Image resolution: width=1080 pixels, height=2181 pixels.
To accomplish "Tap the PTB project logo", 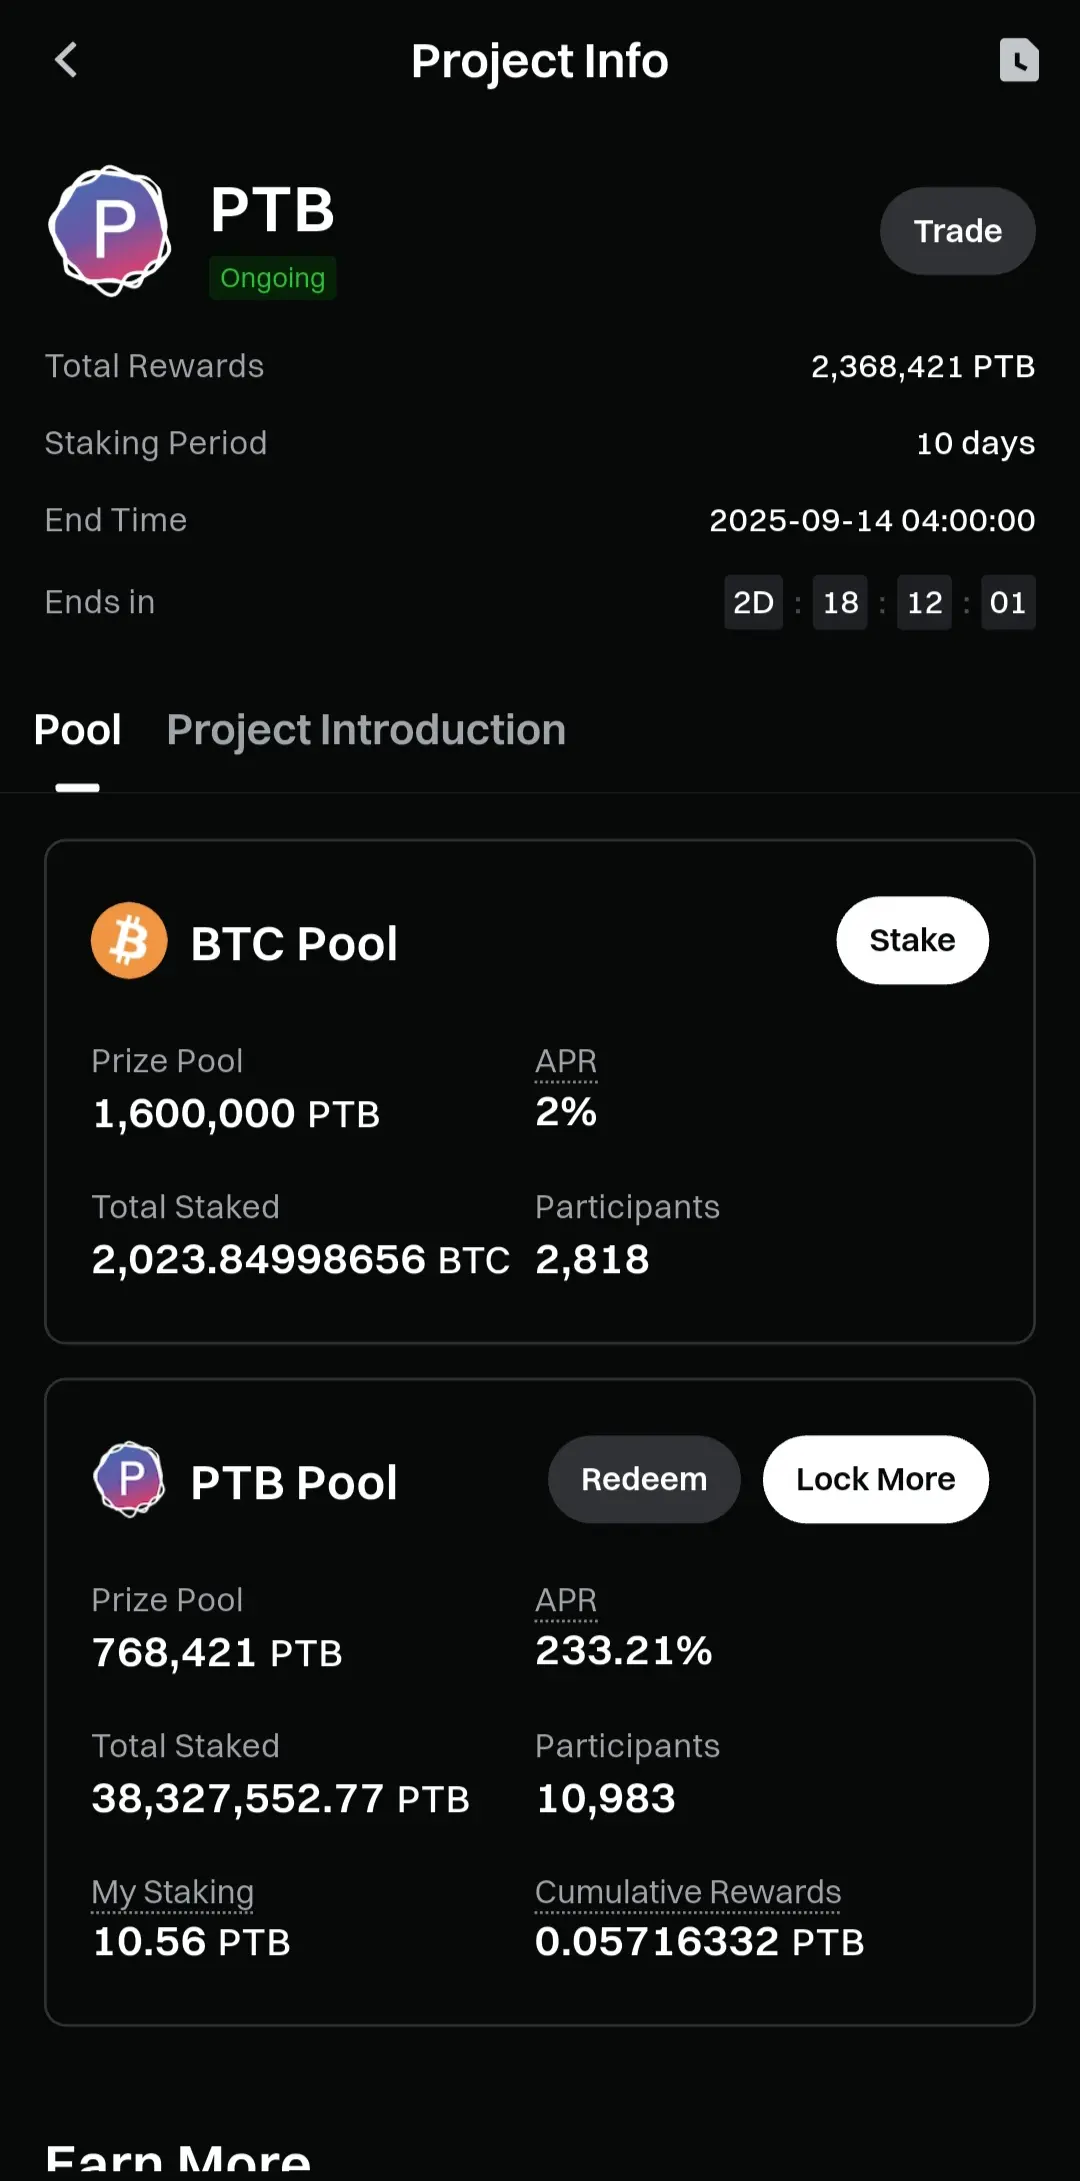I will (x=110, y=231).
